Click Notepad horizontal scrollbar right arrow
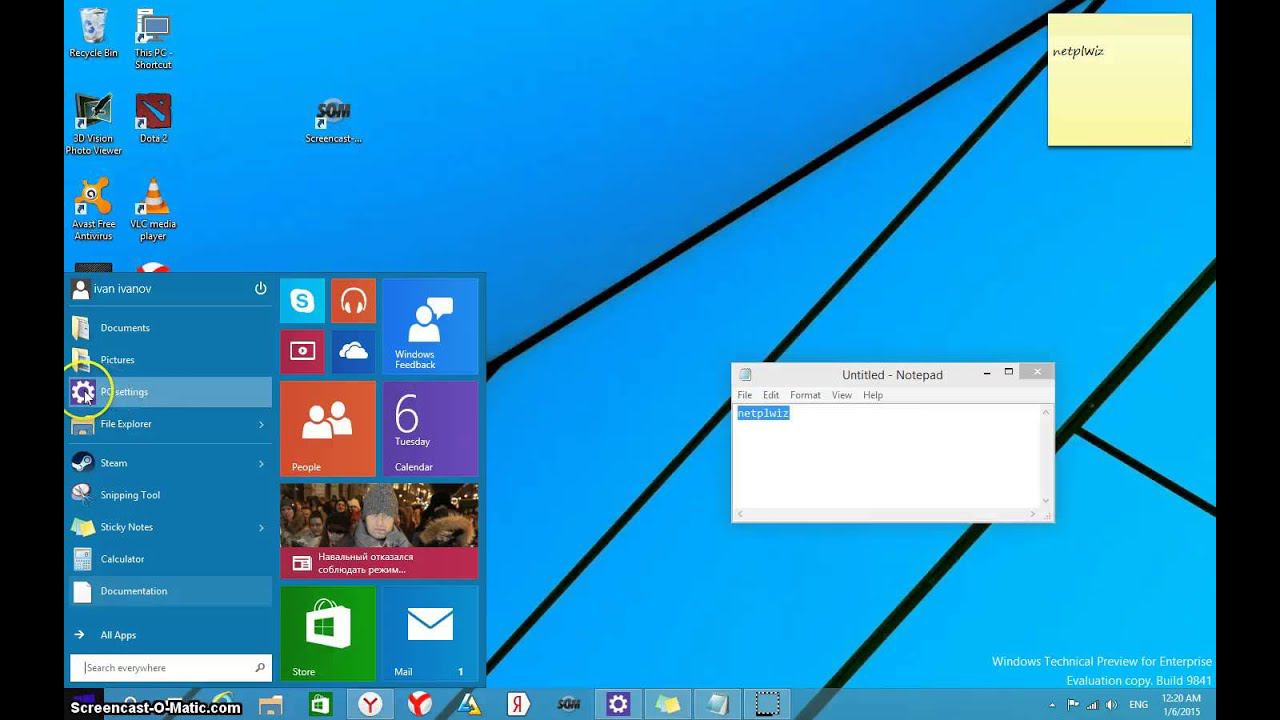 click(x=1033, y=514)
